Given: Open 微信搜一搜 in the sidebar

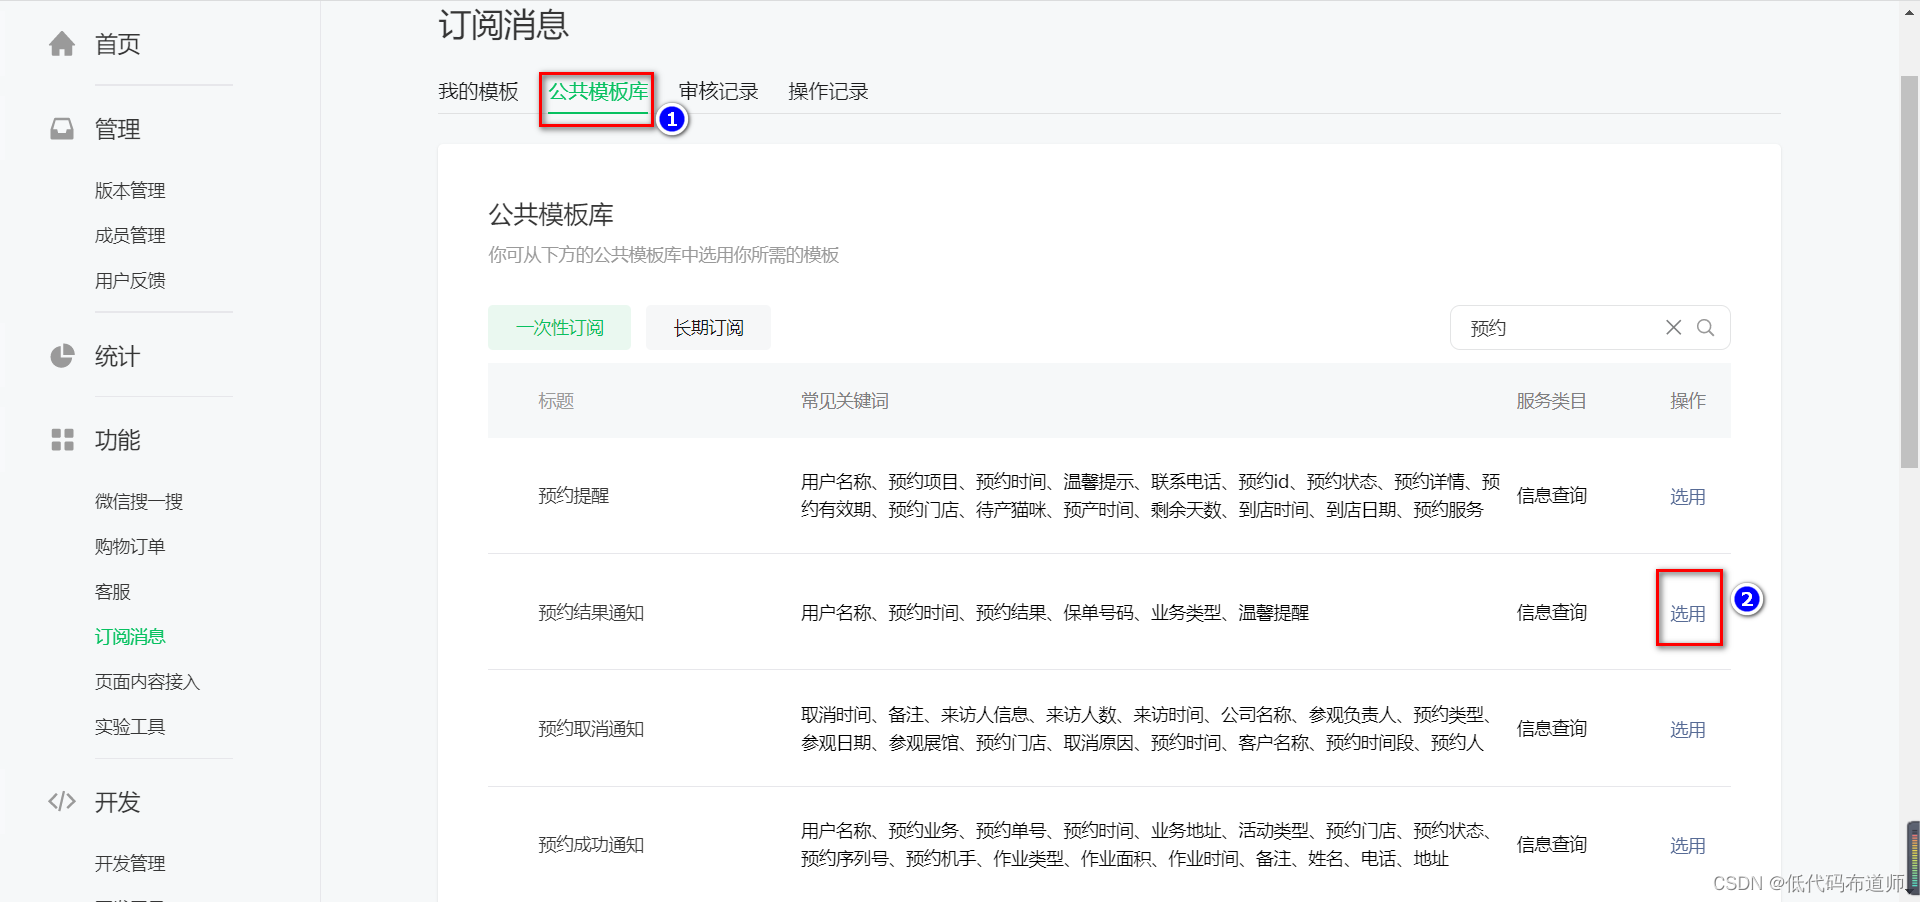Looking at the screenshot, I should coord(139,501).
